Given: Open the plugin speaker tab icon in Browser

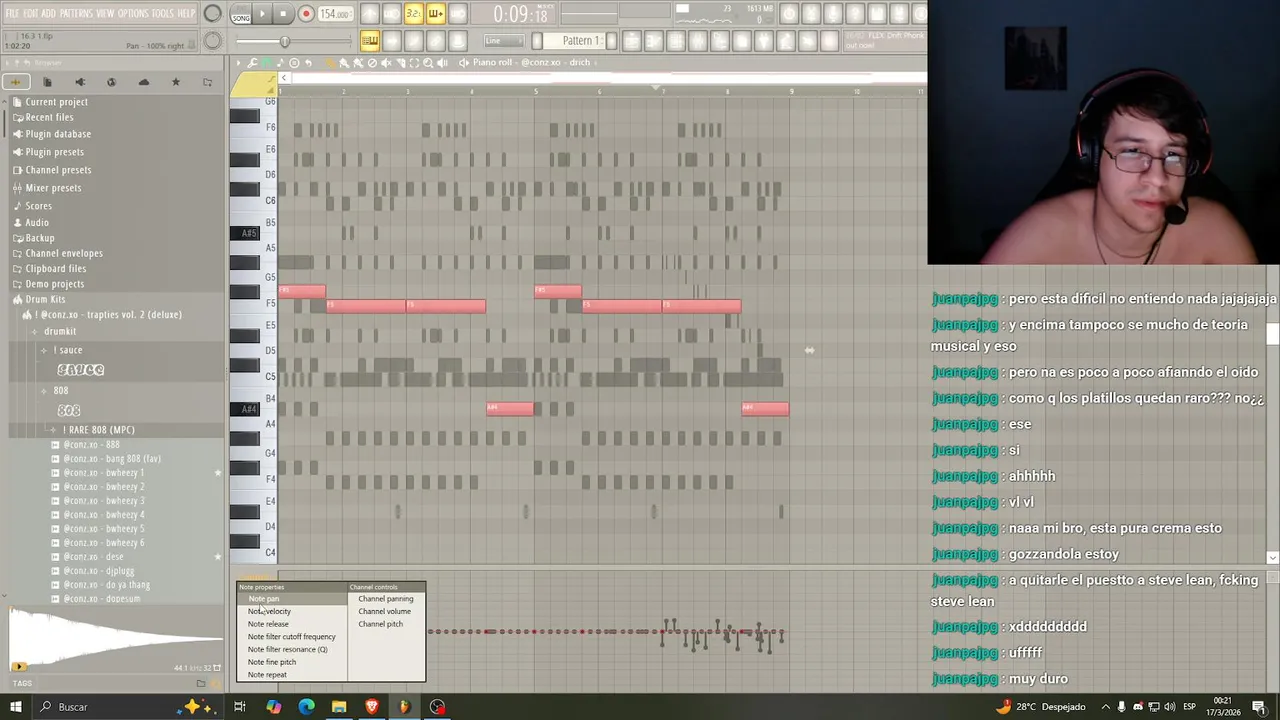Looking at the screenshot, I should [80, 82].
